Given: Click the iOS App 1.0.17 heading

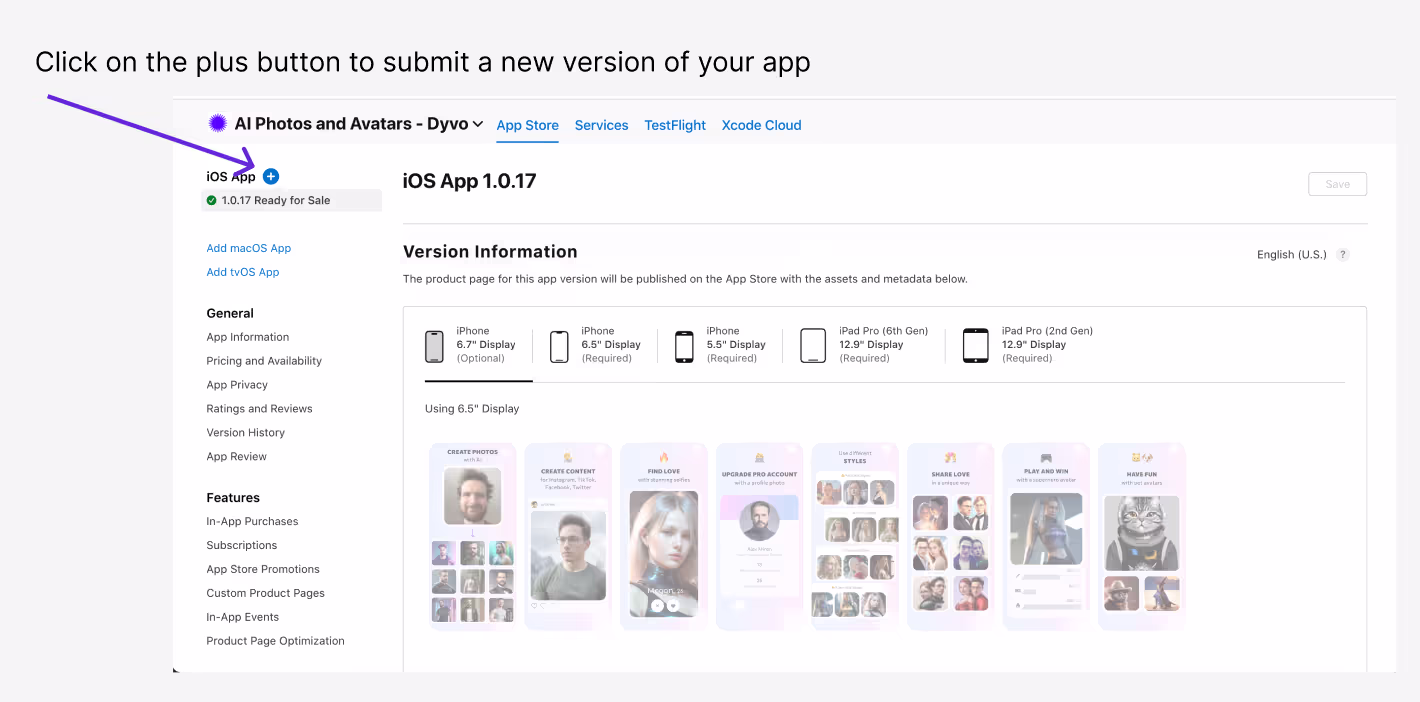Looking at the screenshot, I should tap(469, 181).
